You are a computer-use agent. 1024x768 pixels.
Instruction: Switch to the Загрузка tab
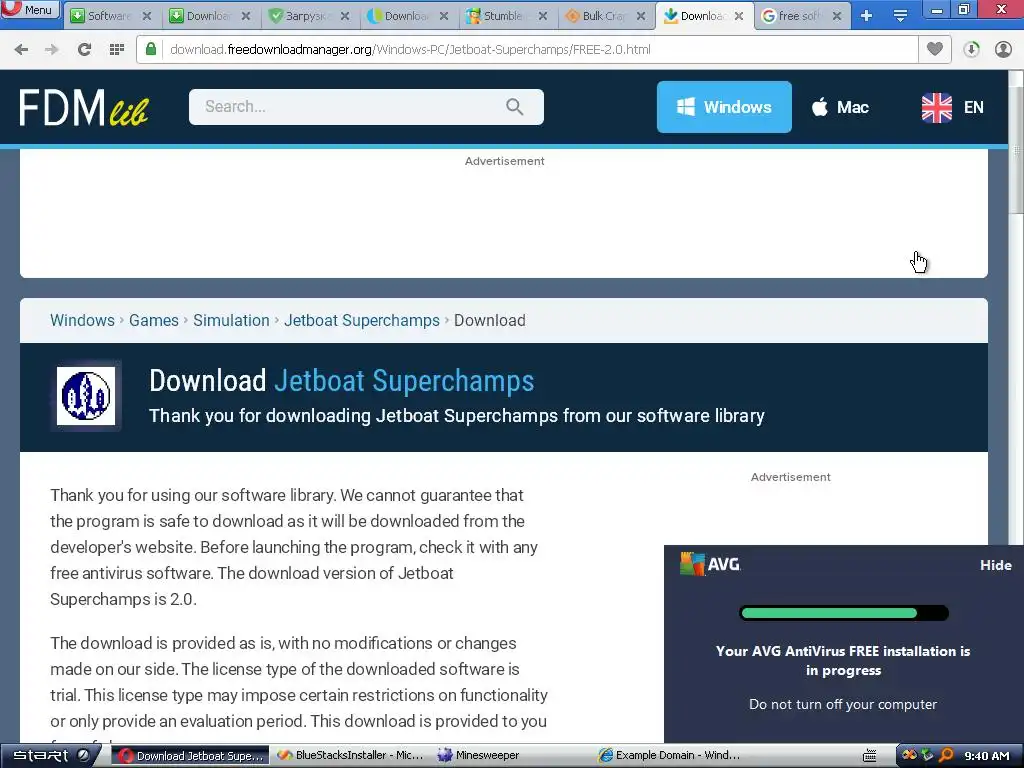click(x=310, y=16)
